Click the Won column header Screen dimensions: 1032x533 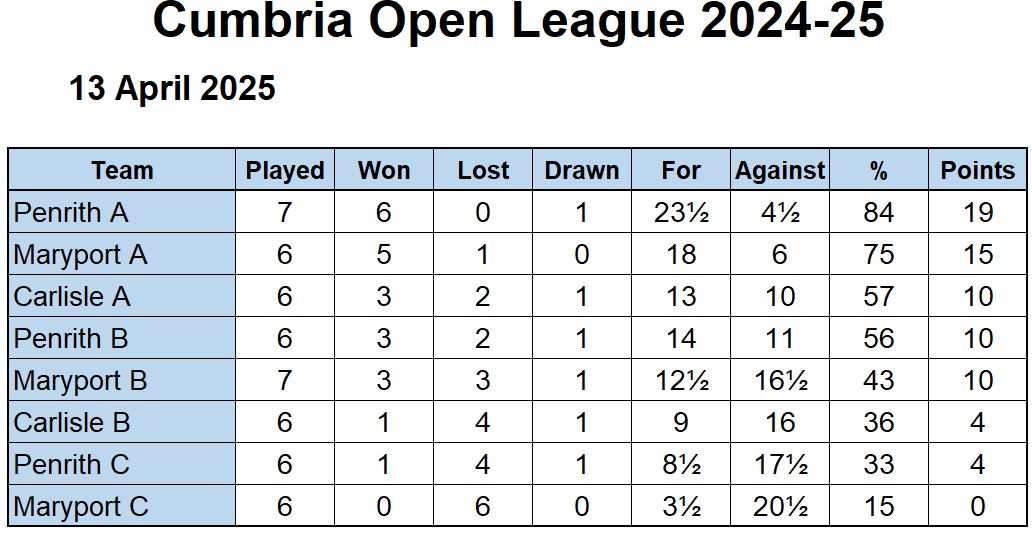(384, 170)
